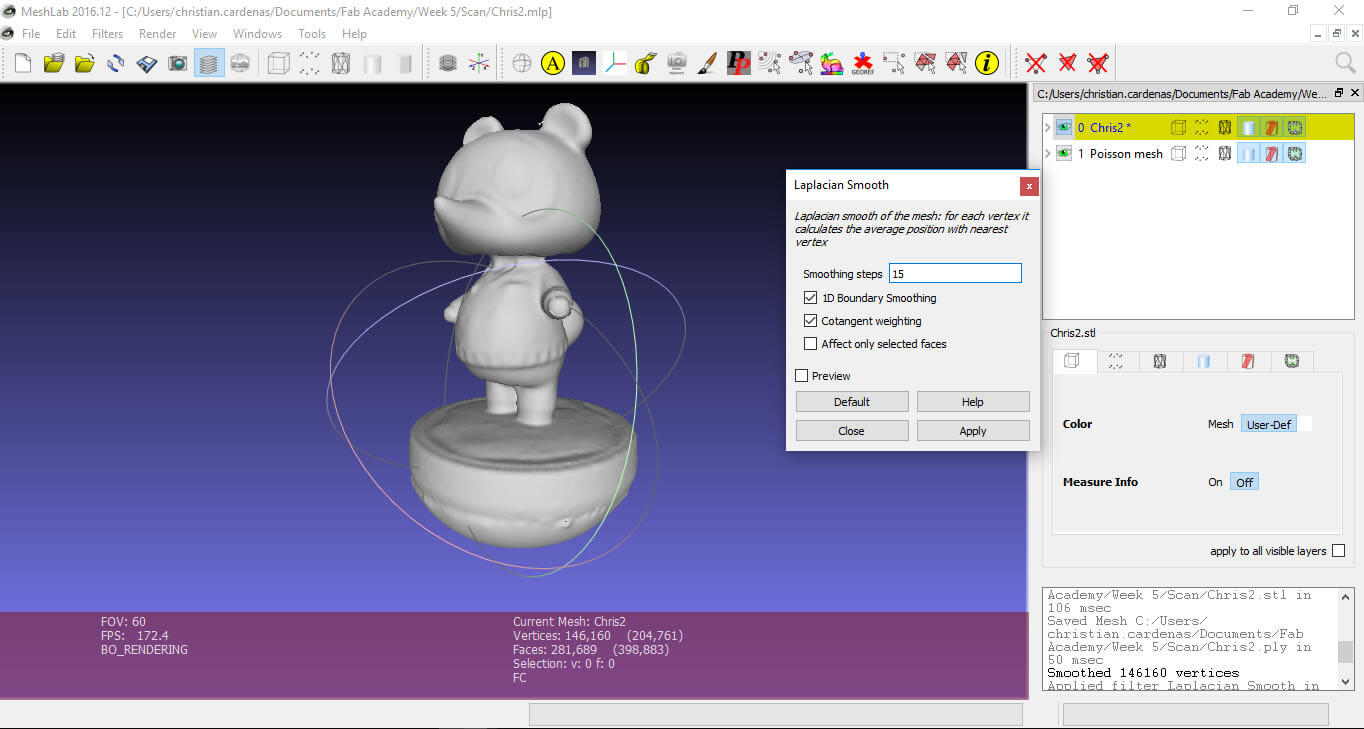Select the Mesh color option
Viewport: 1364px width, 729px height.
tap(1221, 424)
